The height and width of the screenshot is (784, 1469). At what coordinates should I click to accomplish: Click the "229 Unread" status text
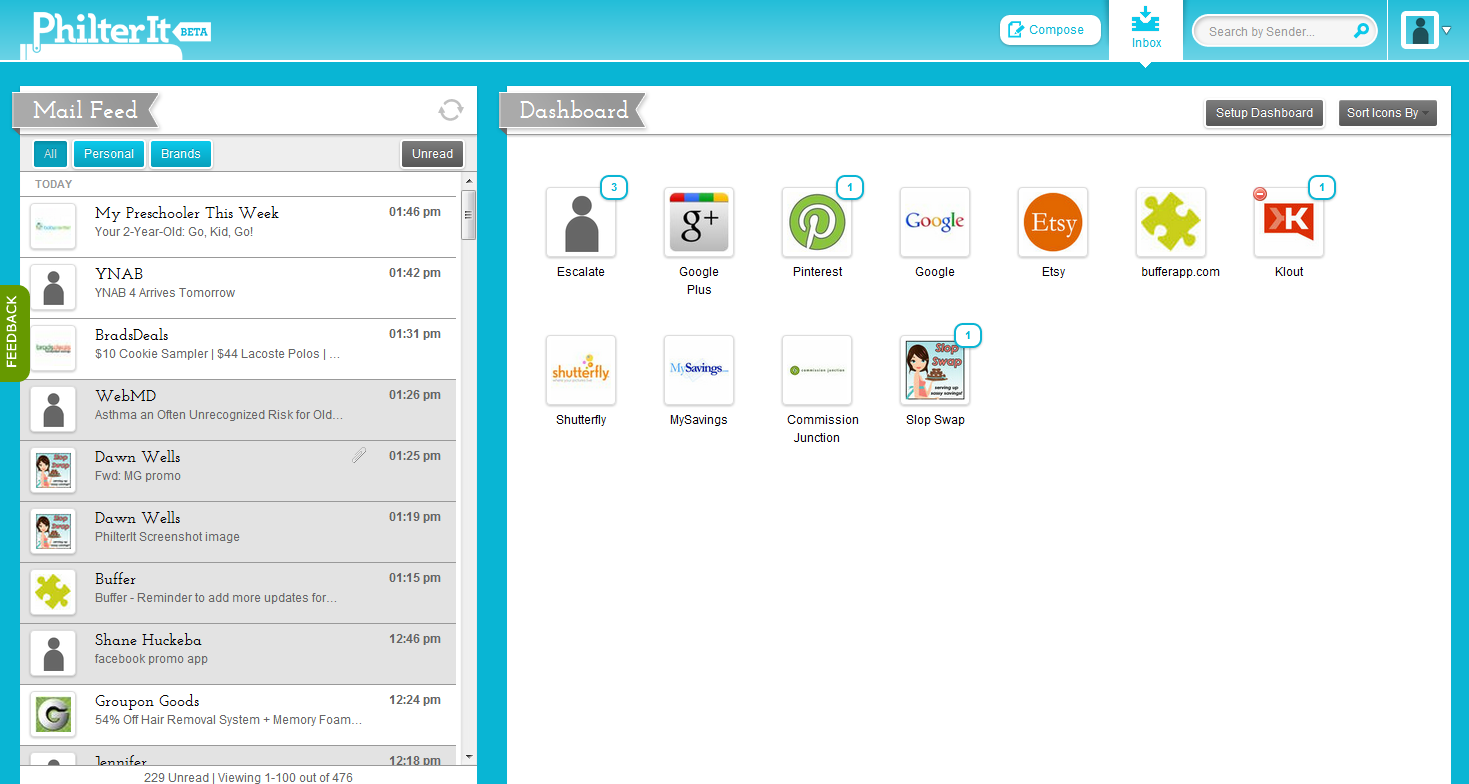[176, 777]
